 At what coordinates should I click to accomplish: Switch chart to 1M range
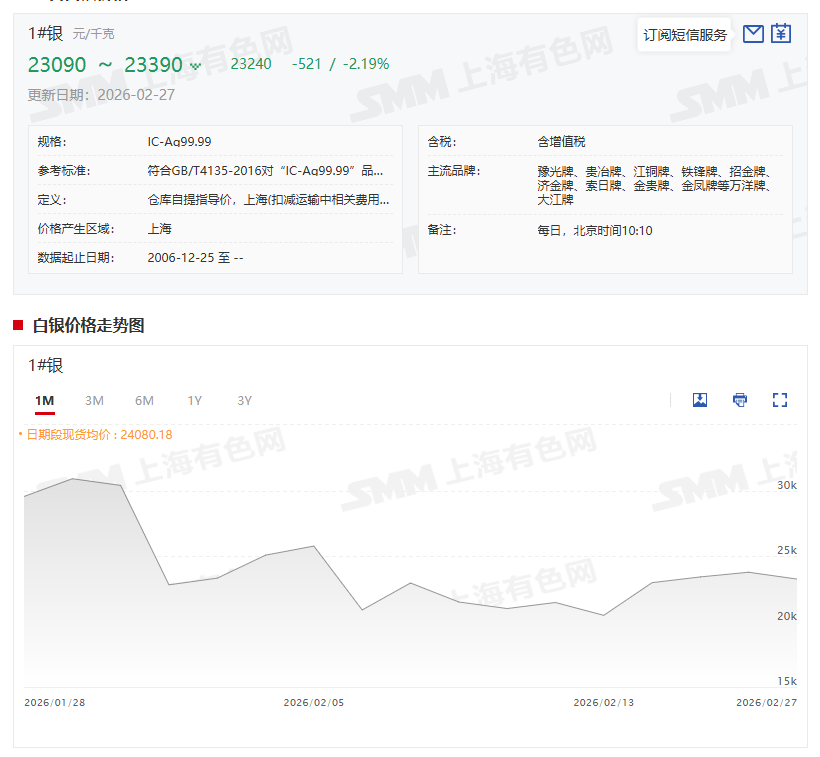tap(44, 401)
